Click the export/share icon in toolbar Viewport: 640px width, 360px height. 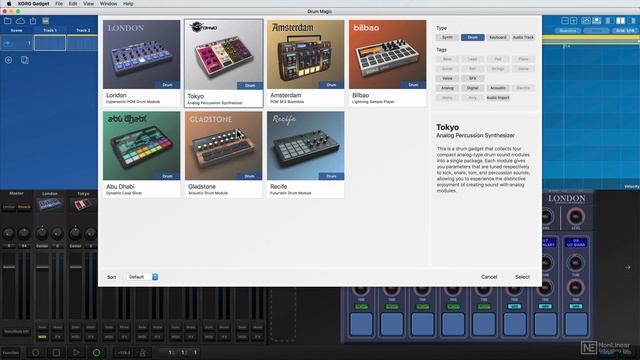coord(33,21)
